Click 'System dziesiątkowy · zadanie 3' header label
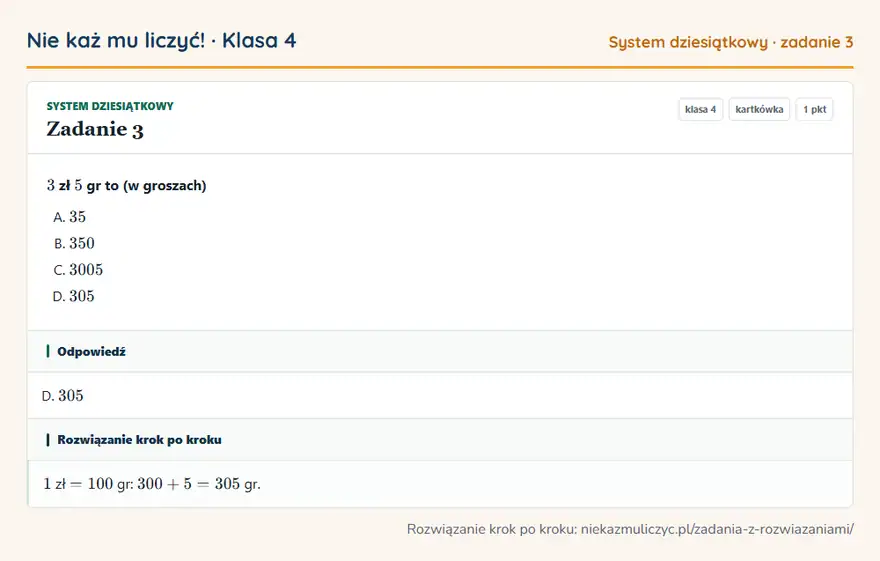 (731, 42)
